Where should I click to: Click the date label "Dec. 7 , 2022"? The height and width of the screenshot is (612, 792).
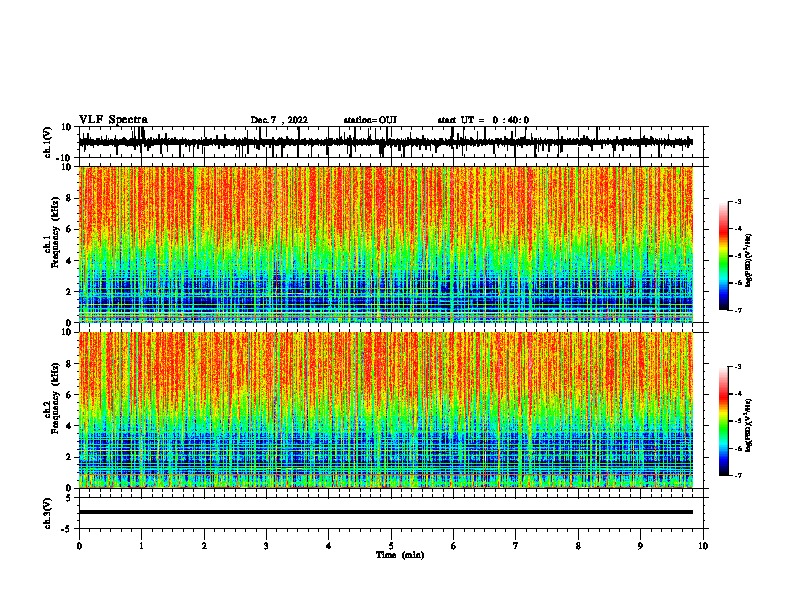(x=279, y=120)
